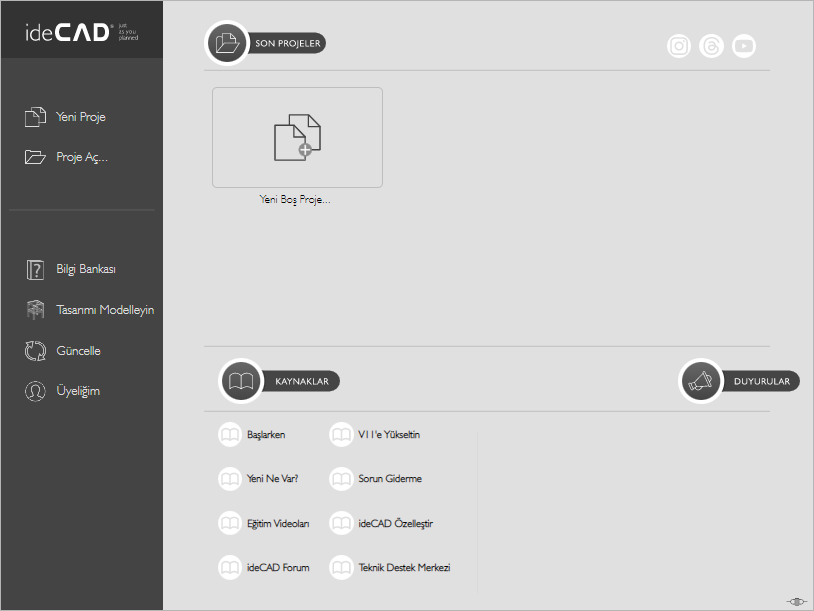This screenshot has width=814, height=611.
Task: Click the Bilgi Bankası question-book icon
Action: 35,269
